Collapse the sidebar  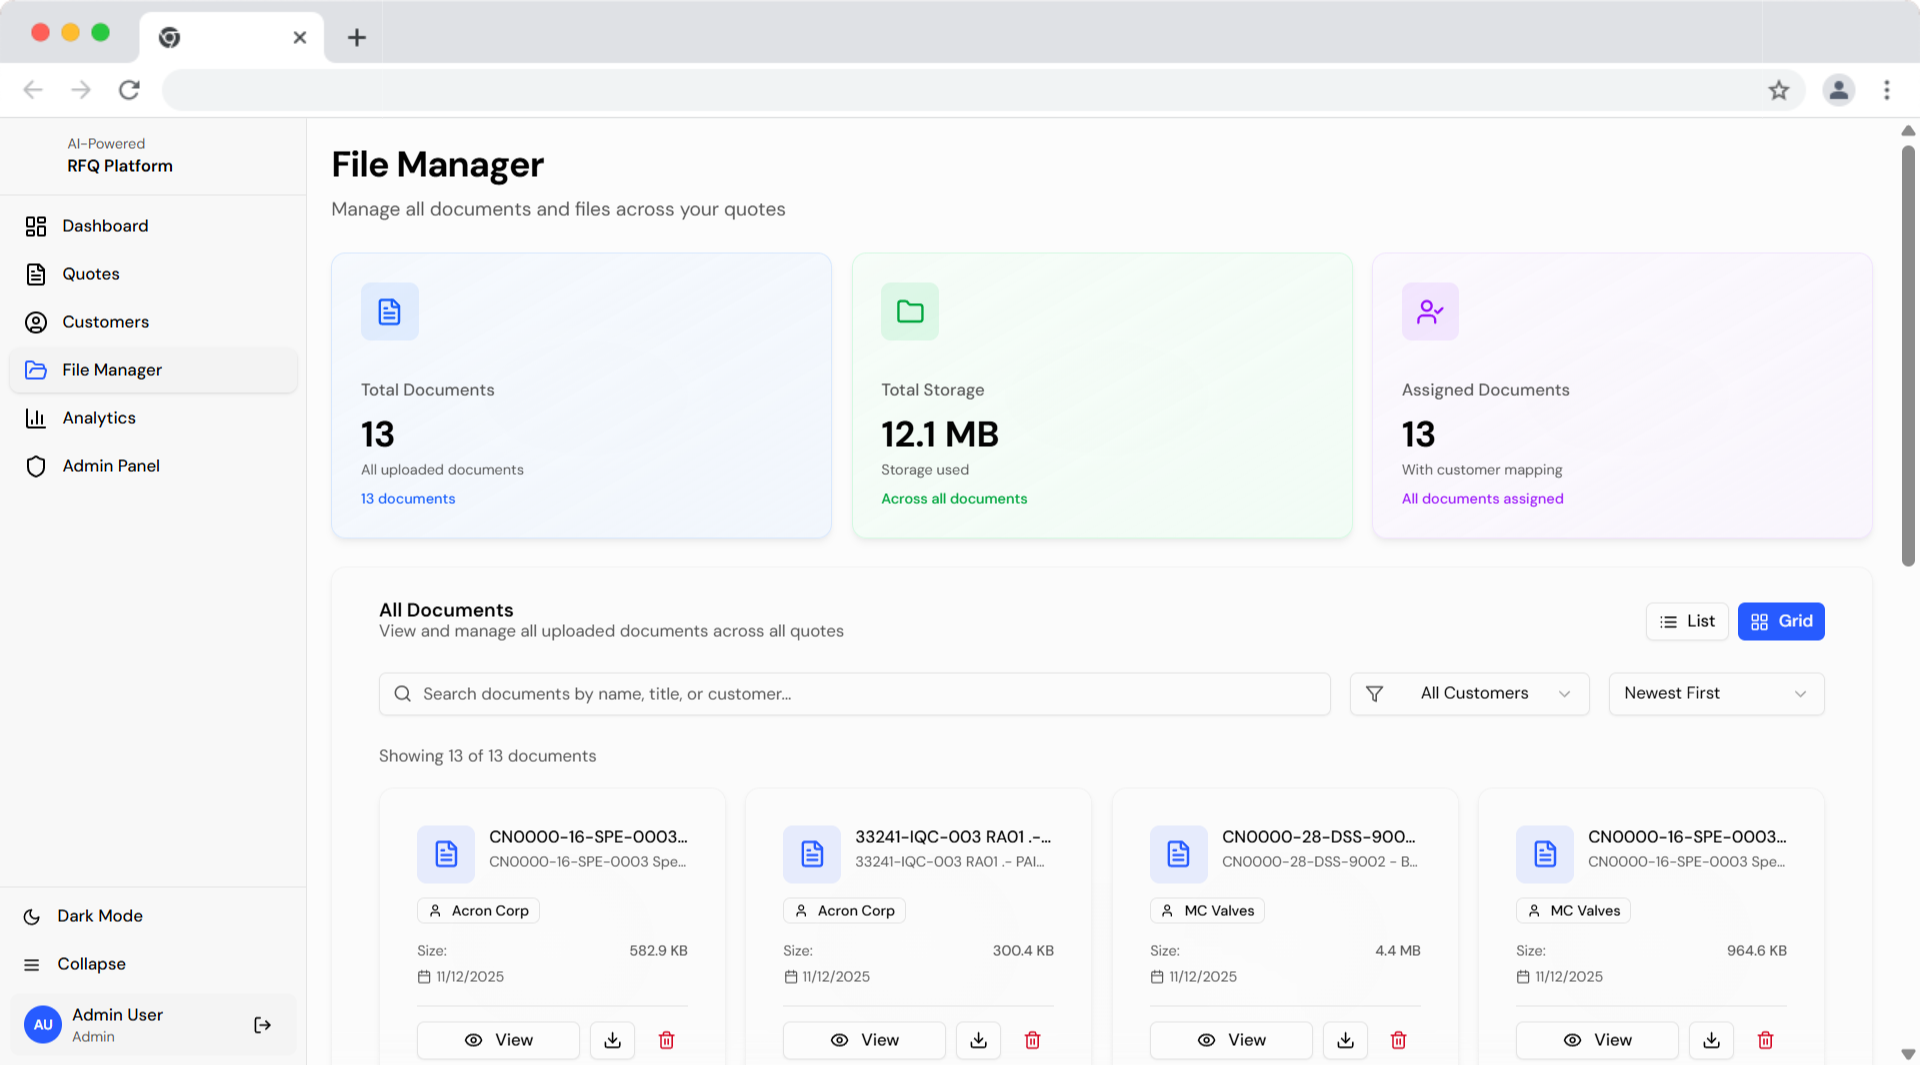point(153,964)
